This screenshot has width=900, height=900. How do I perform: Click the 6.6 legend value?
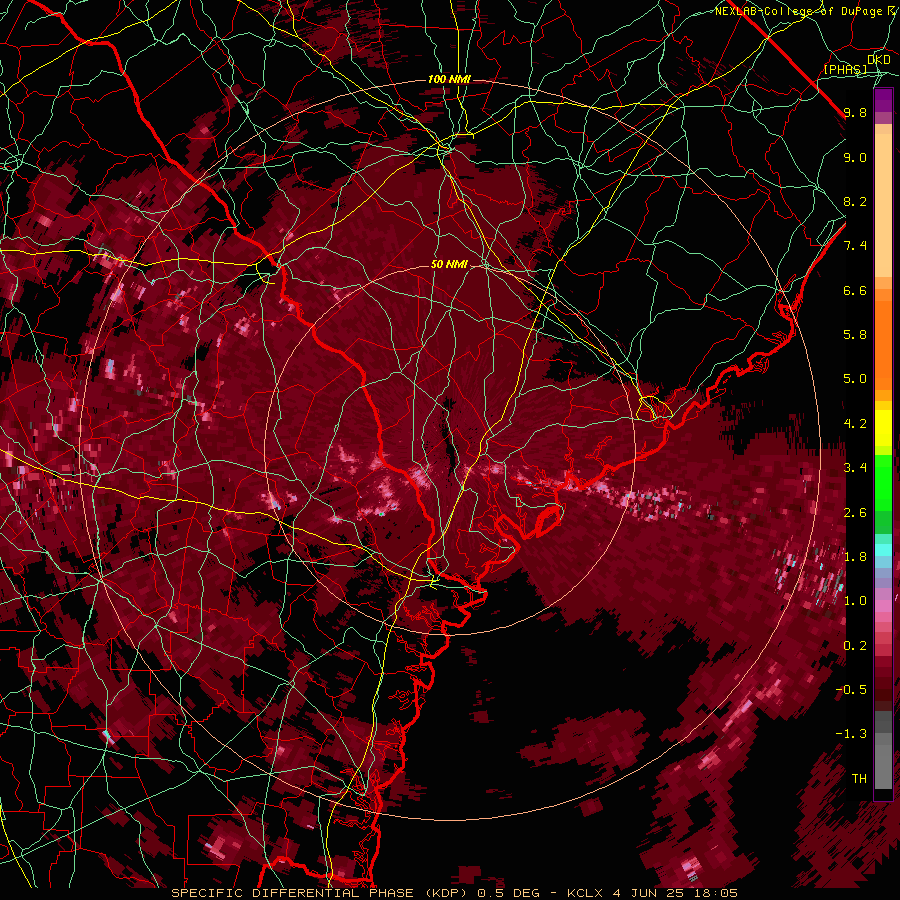(x=855, y=290)
